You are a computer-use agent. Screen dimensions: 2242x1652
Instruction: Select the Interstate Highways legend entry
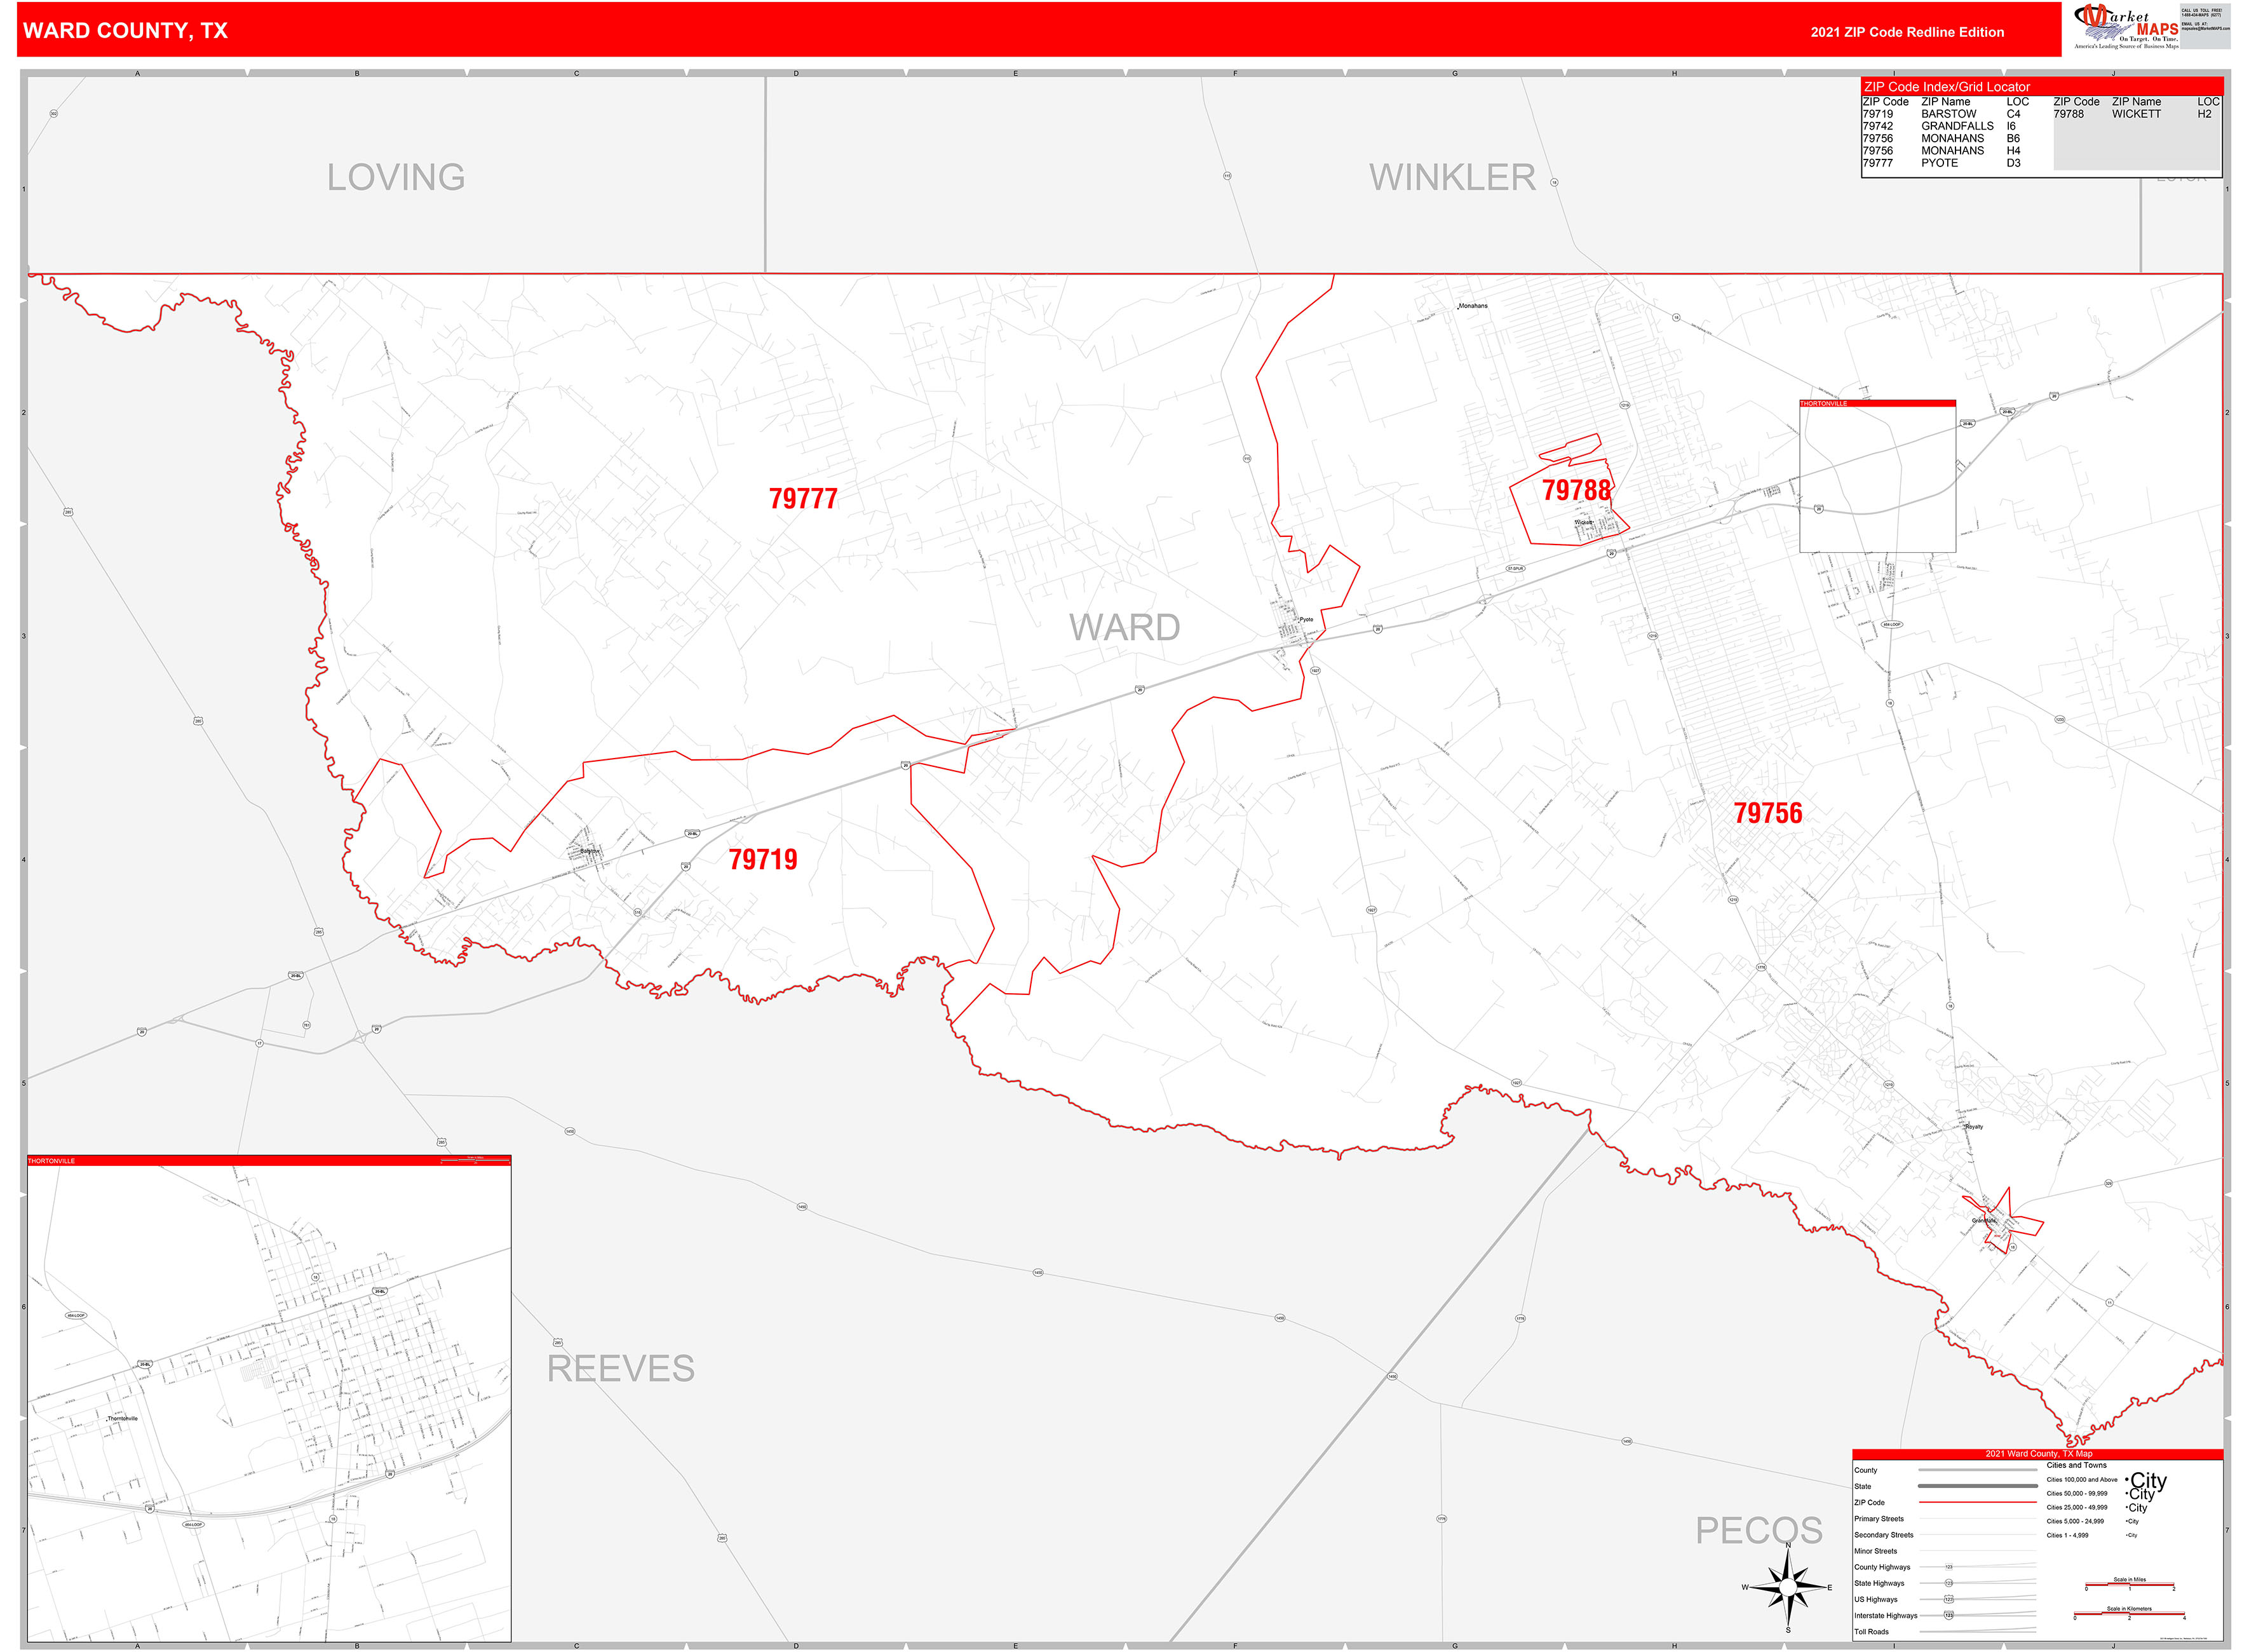coord(1886,1615)
